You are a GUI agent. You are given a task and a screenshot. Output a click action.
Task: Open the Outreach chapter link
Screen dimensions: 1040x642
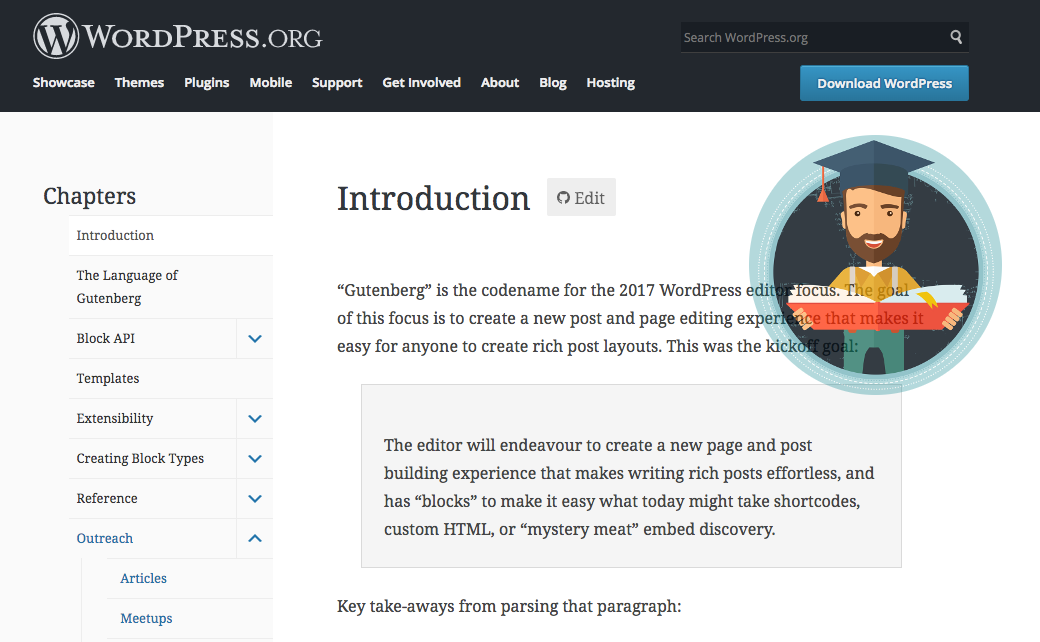pyautogui.click(x=105, y=539)
